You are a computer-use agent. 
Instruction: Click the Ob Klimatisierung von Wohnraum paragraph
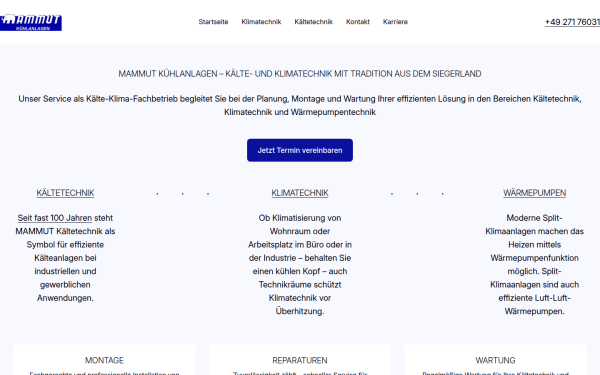click(x=300, y=264)
